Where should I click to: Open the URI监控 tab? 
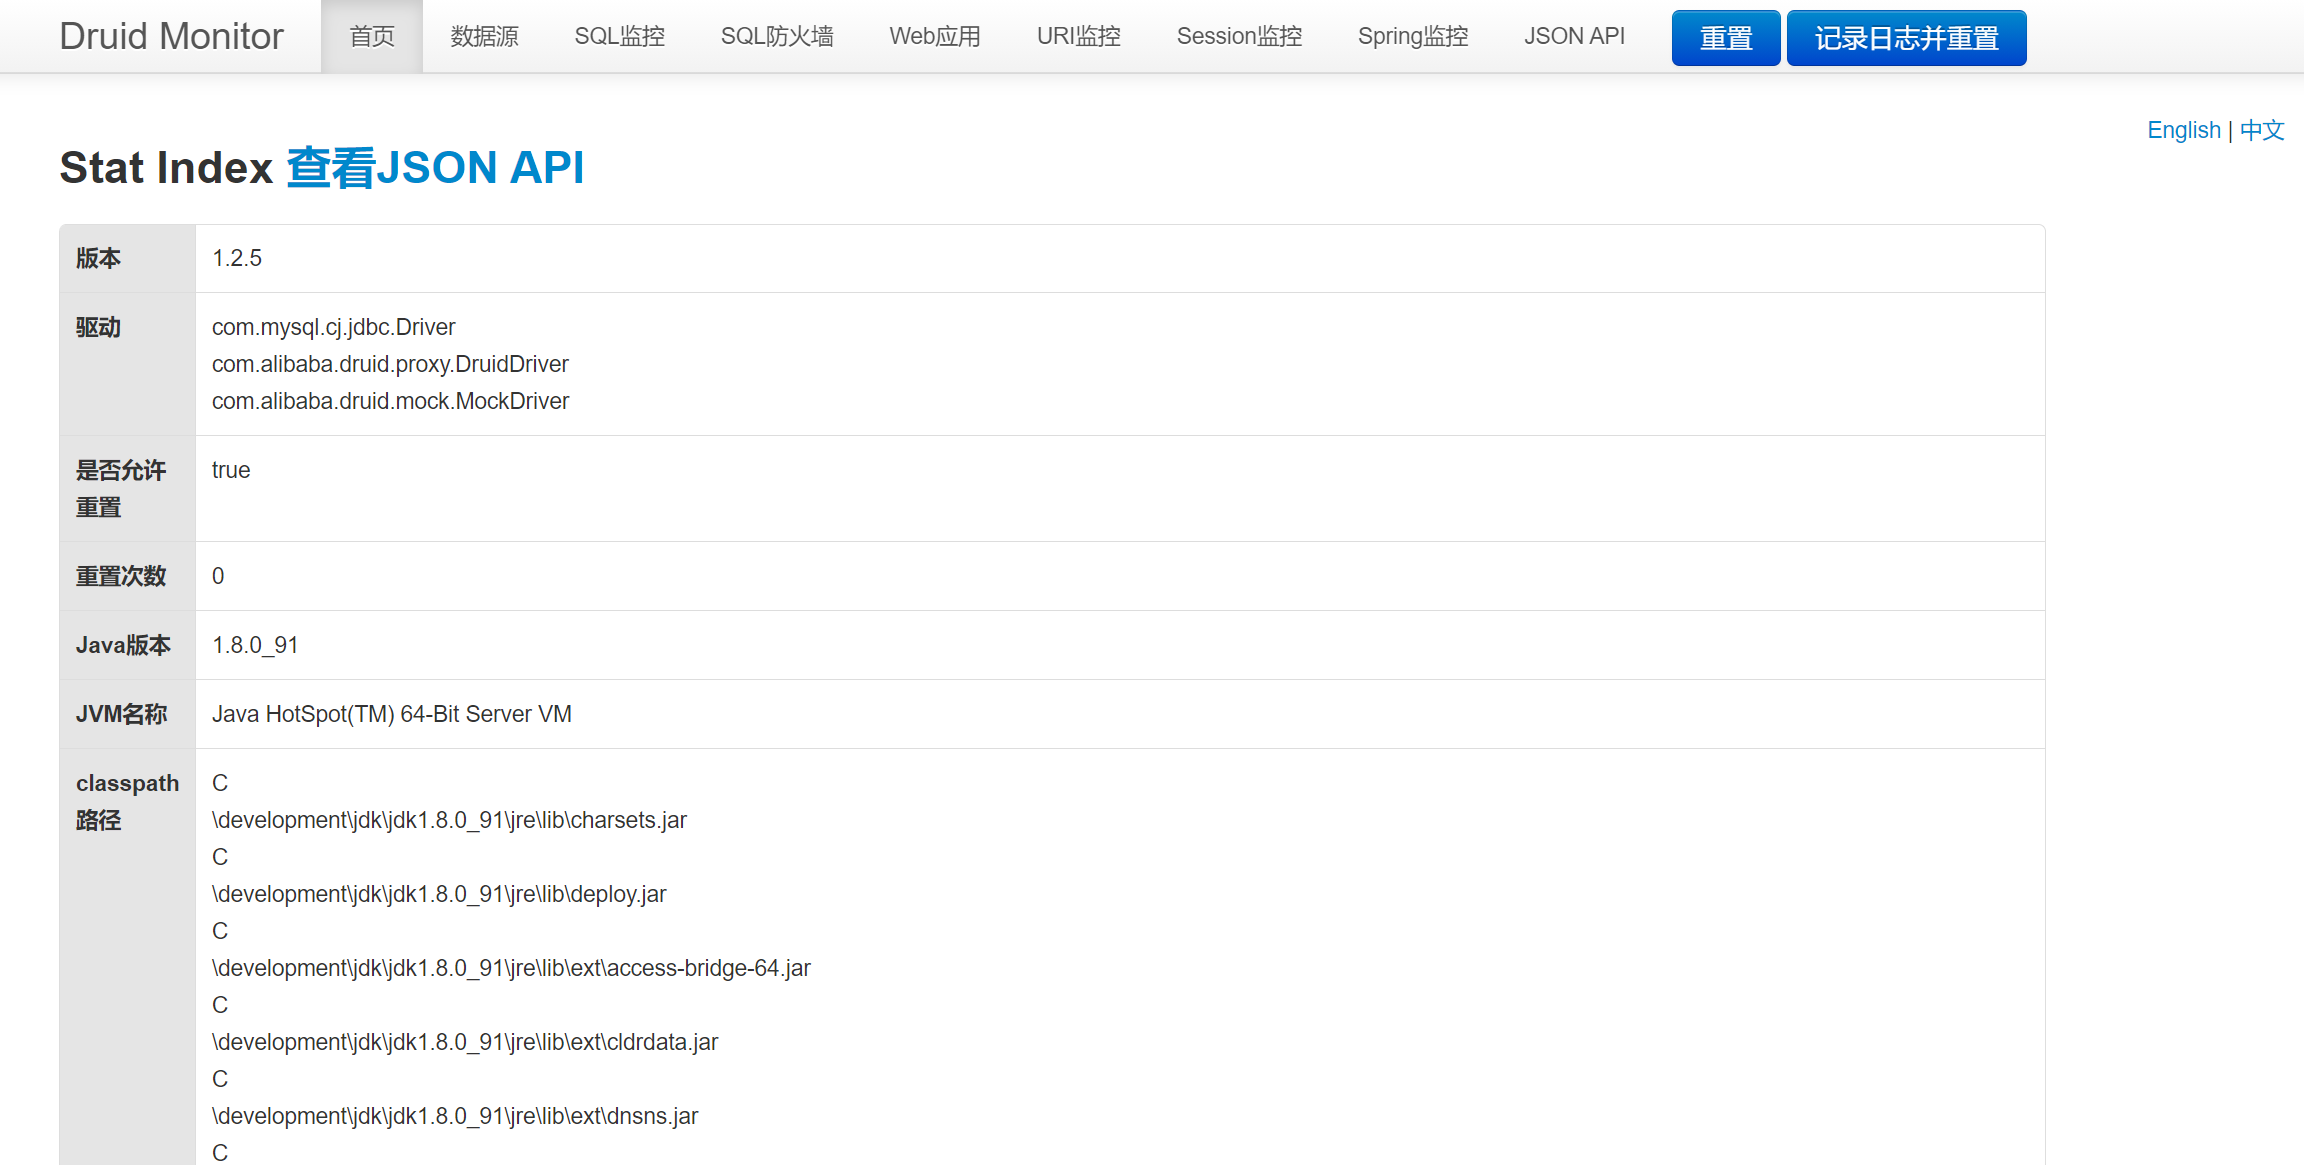1078,36
